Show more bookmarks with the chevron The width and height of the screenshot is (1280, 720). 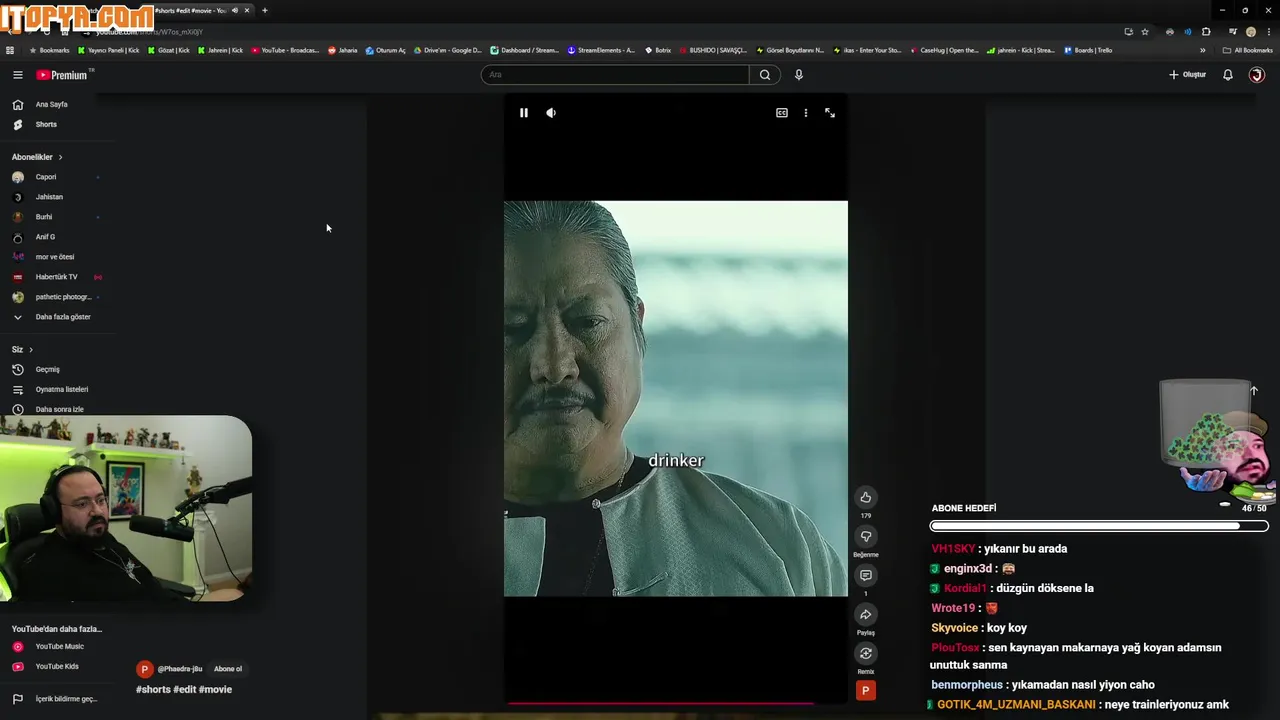tap(1203, 50)
